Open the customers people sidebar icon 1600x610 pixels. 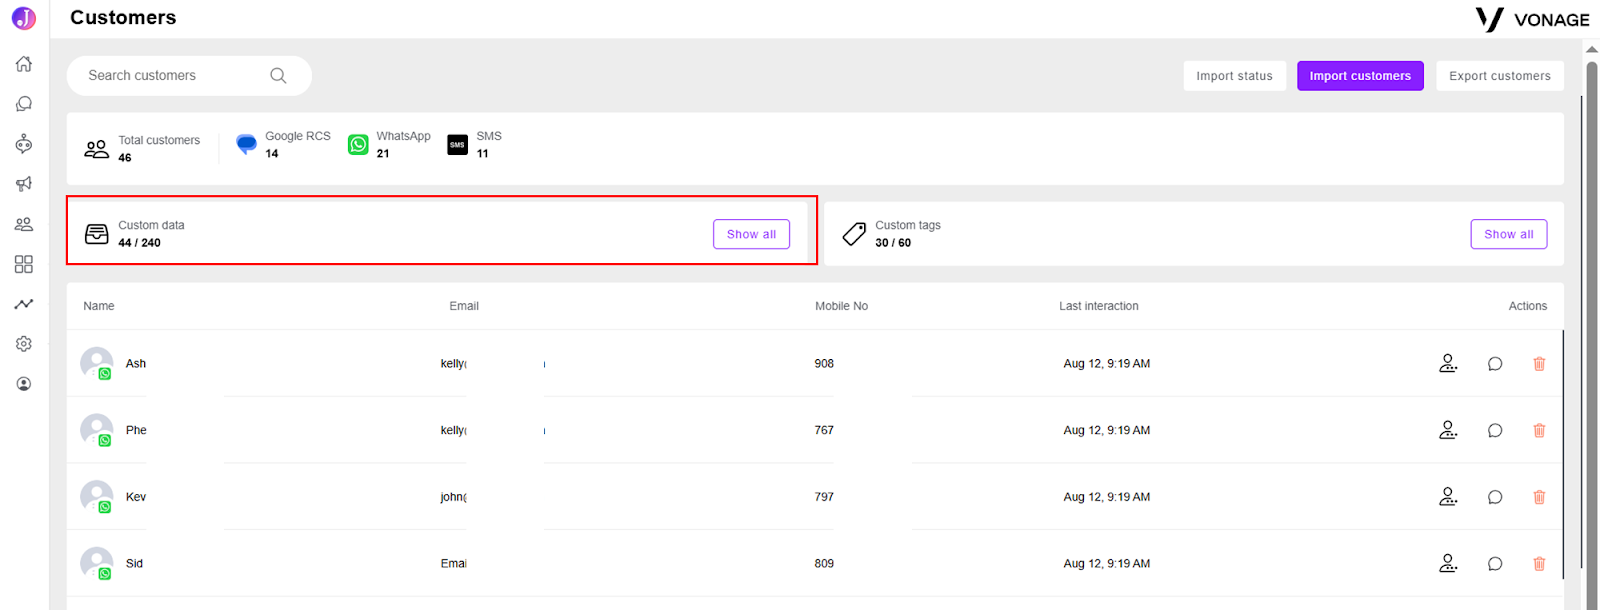(x=24, y=224)
